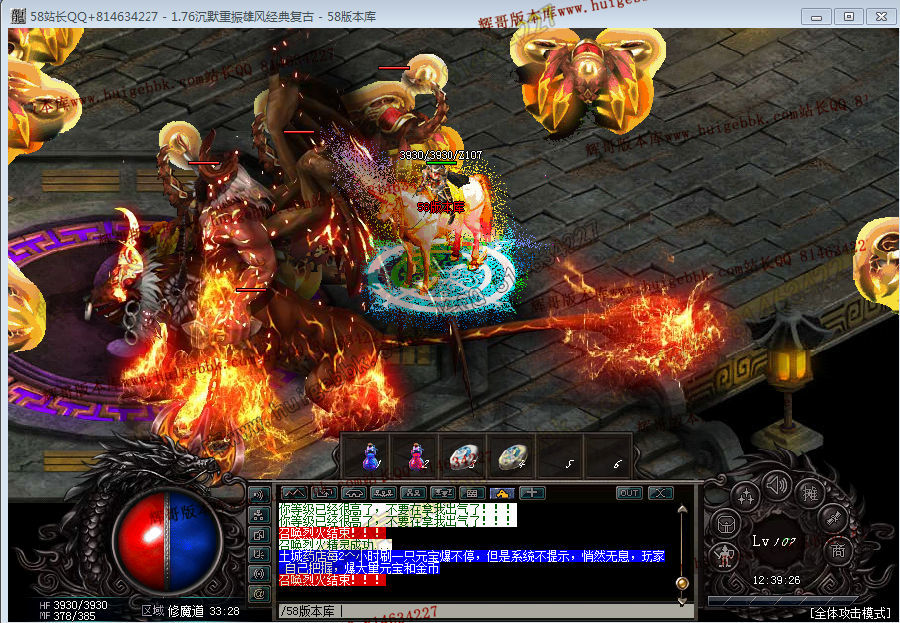Viewport: 900px width, 623px height.
Task: Toggle the speaker shout channel icon left of chat
Action: [x=259, y=495]
